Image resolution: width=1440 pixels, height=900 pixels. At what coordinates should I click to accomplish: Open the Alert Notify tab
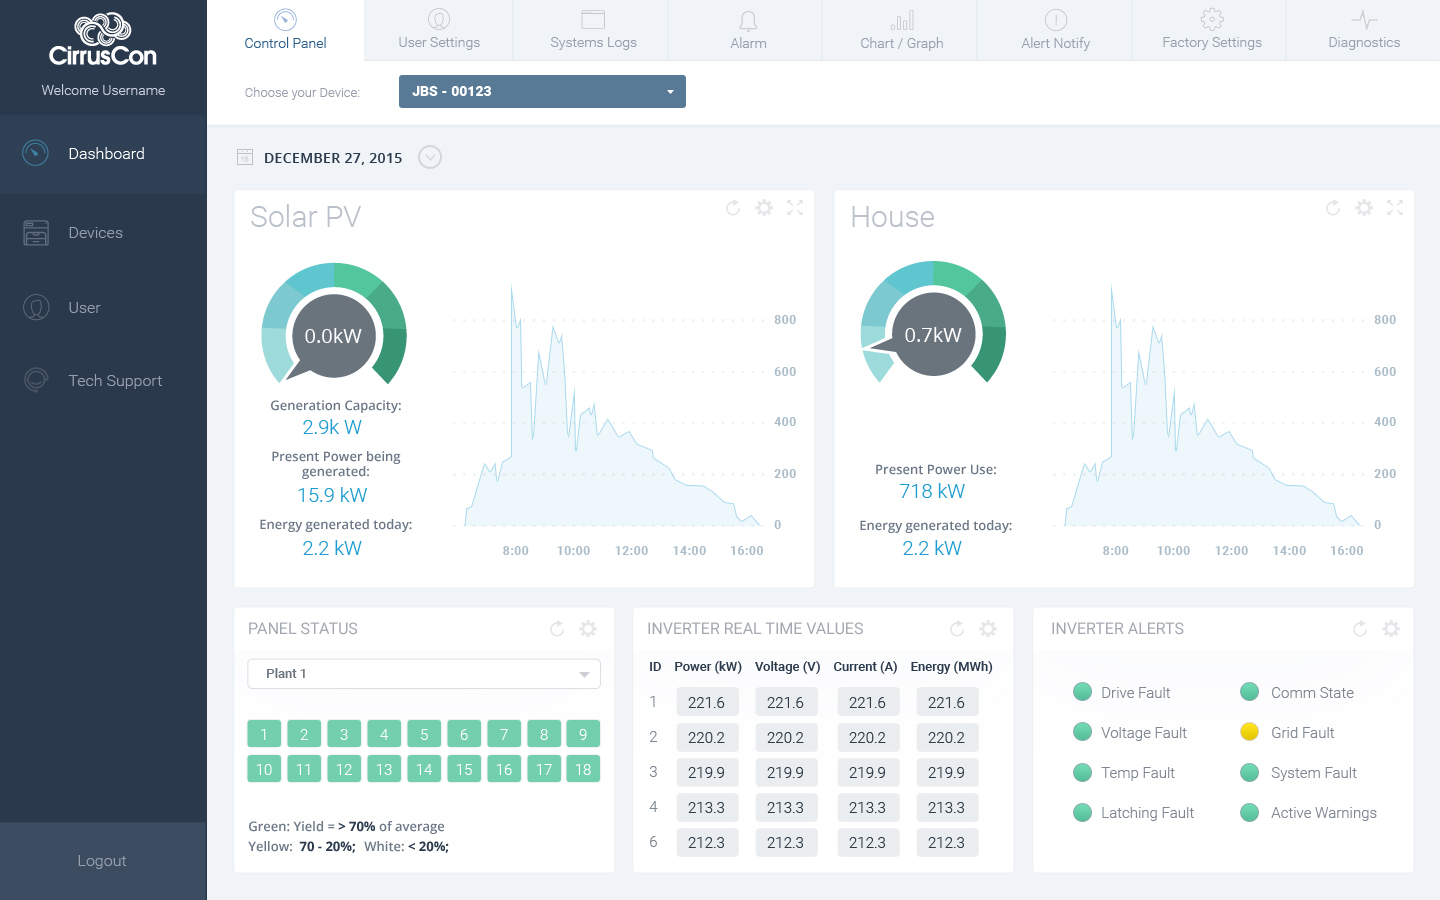tap(1055, 30)
